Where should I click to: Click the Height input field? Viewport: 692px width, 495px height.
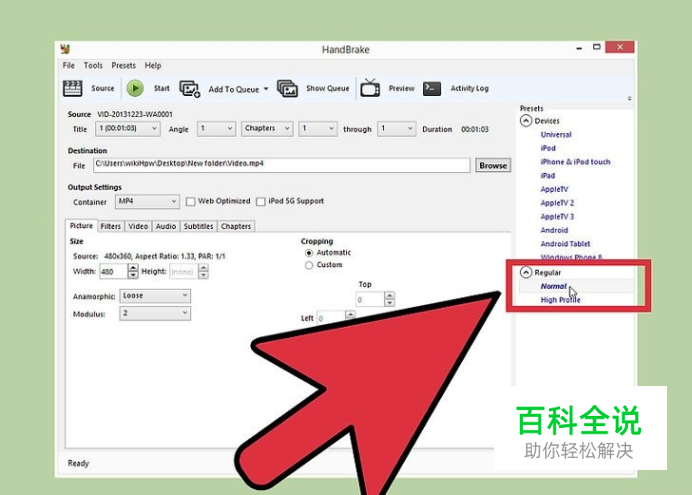click(x=184, y=271)
